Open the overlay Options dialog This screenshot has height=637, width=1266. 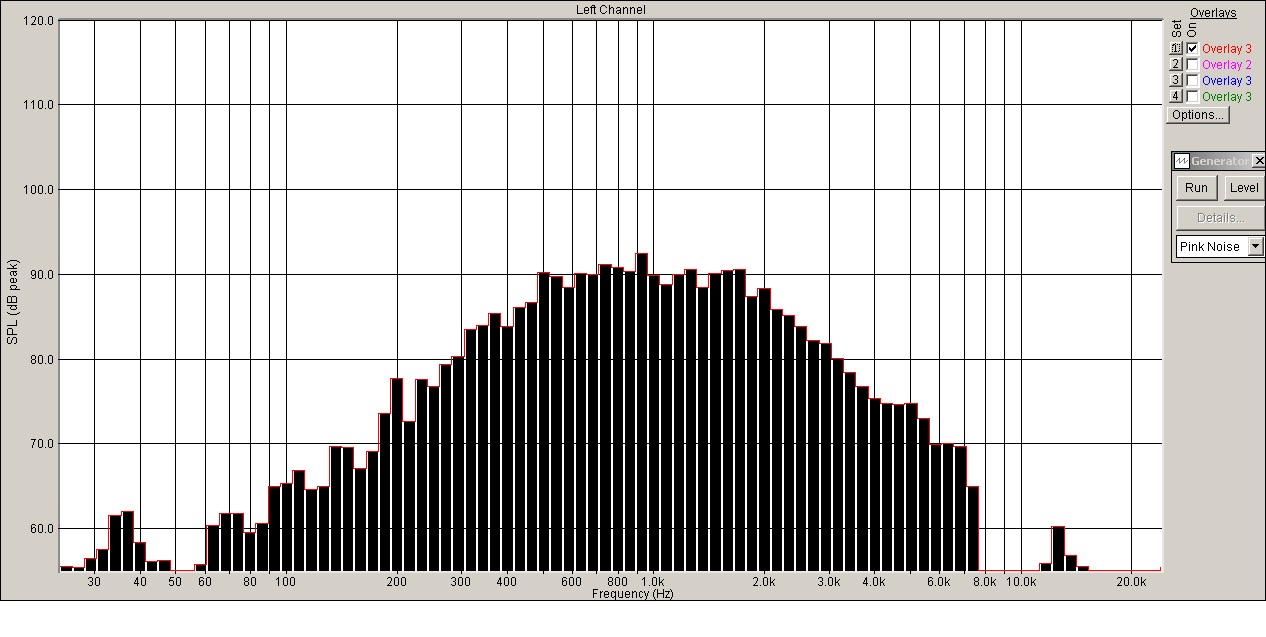(1197, 114)
